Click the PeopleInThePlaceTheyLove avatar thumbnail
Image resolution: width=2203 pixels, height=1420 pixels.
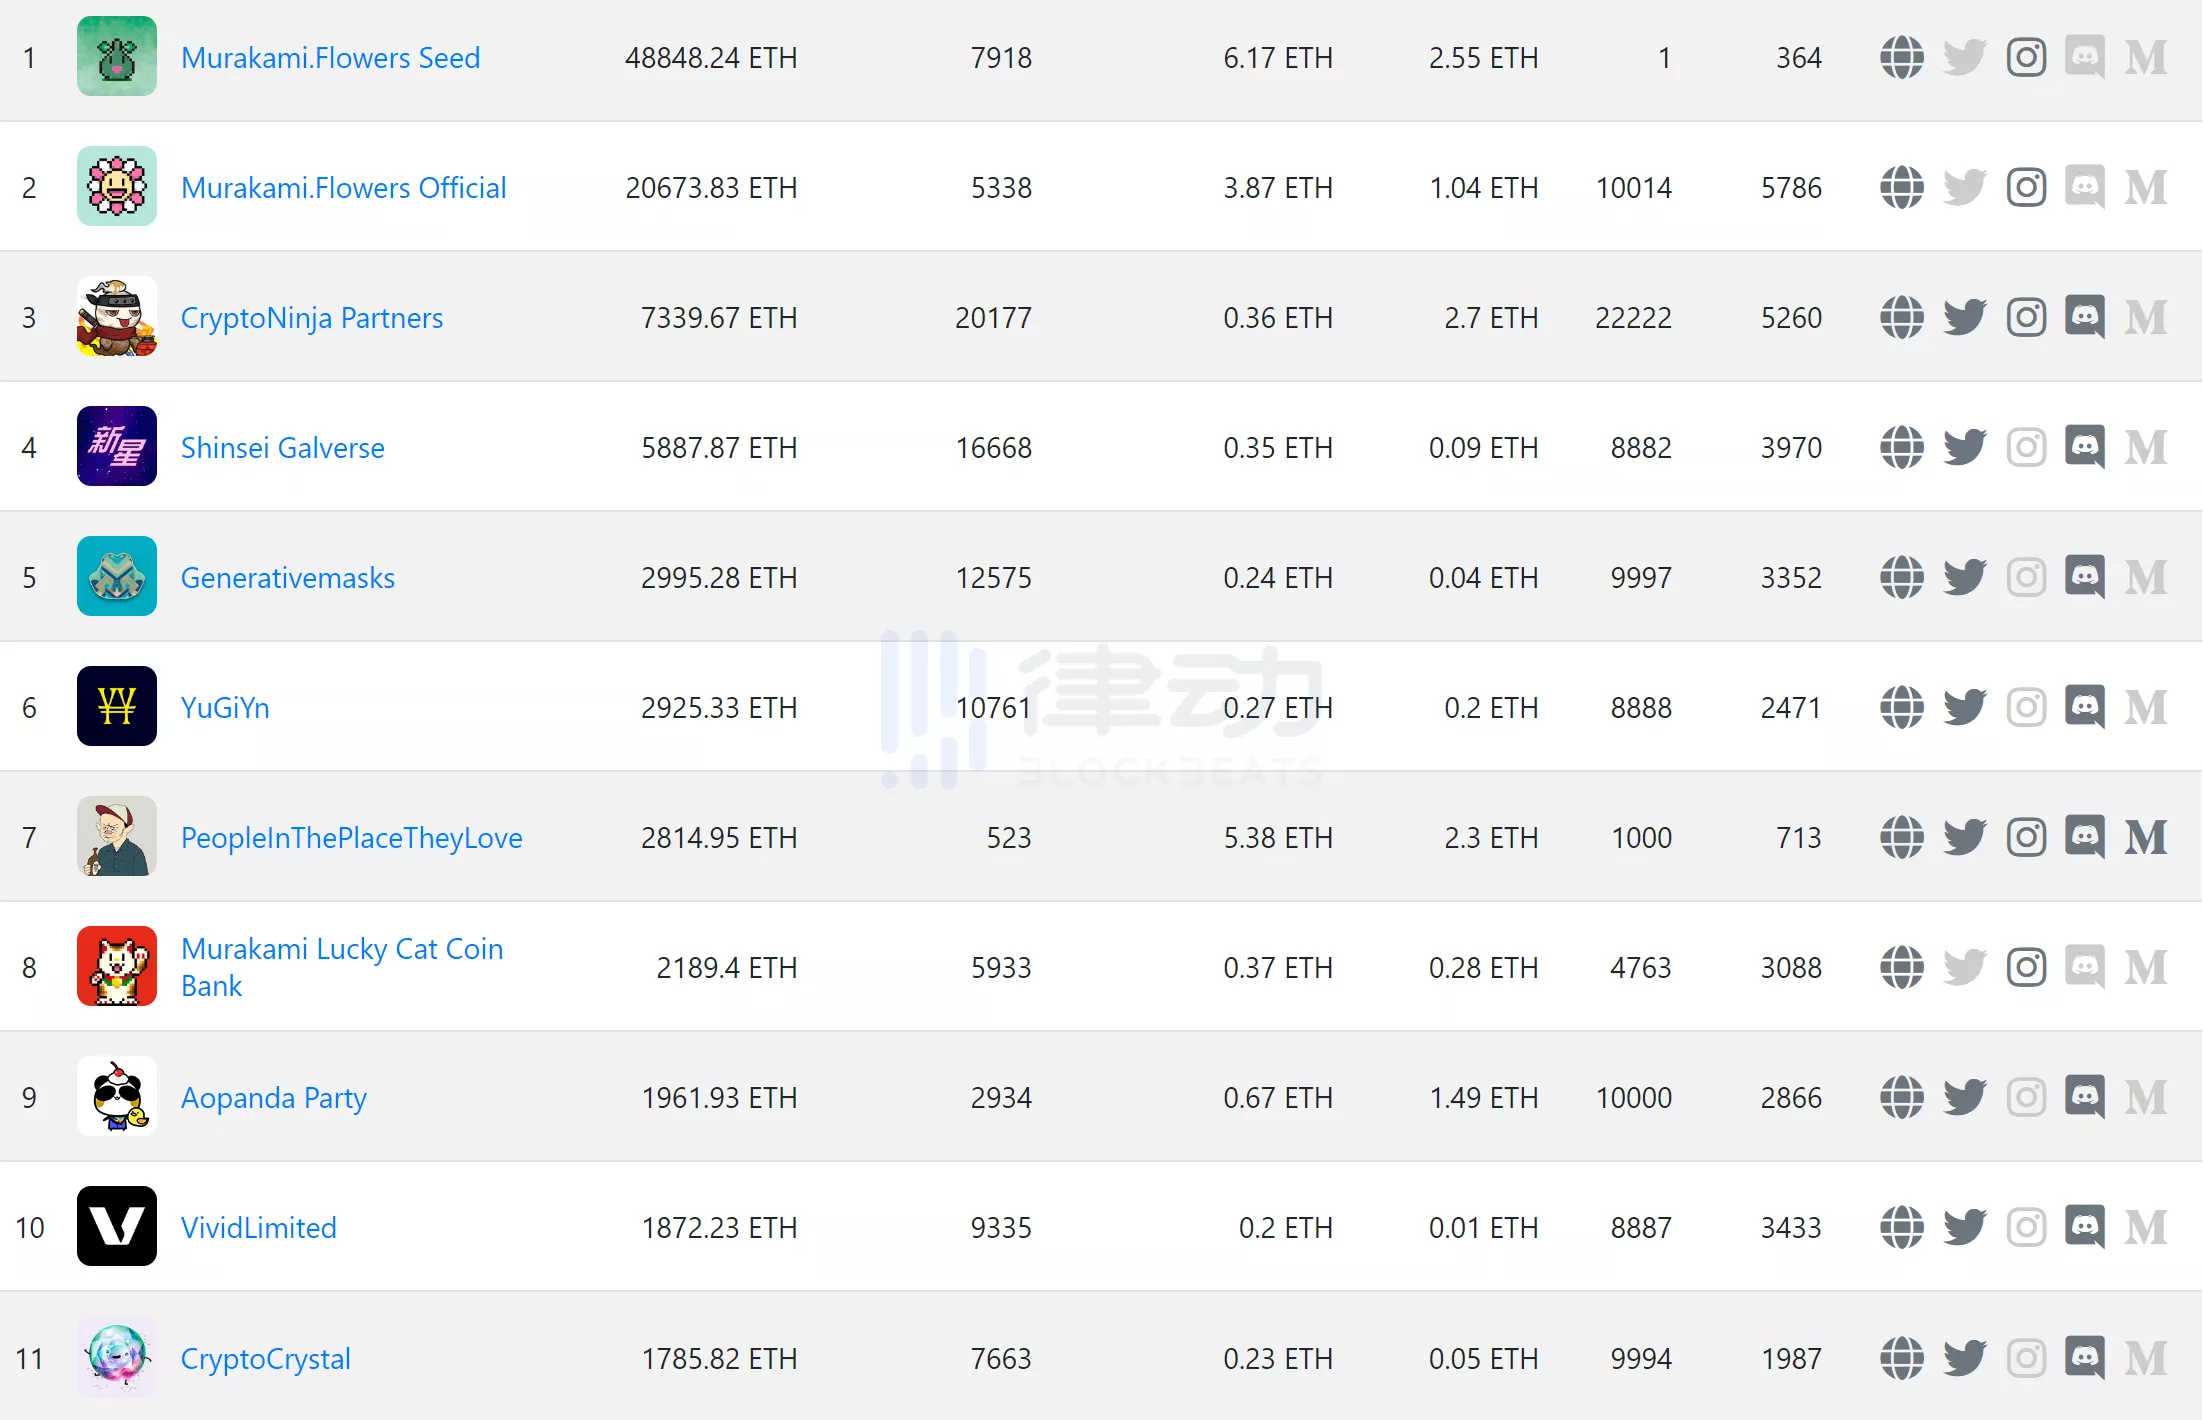(x=117, y=836)
